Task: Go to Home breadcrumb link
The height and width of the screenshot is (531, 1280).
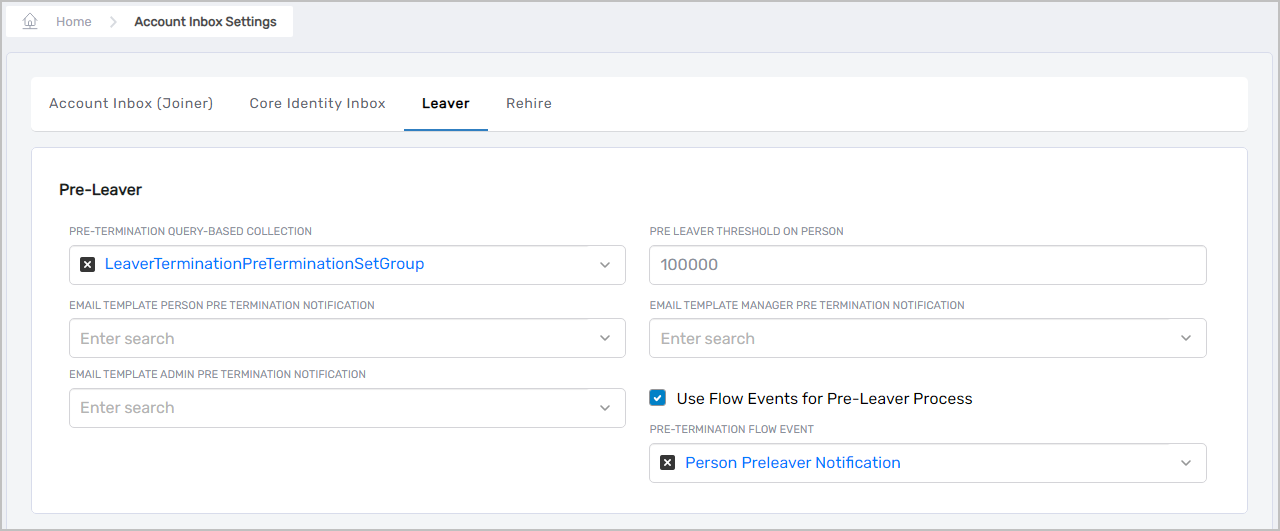Action: (74, 22)
